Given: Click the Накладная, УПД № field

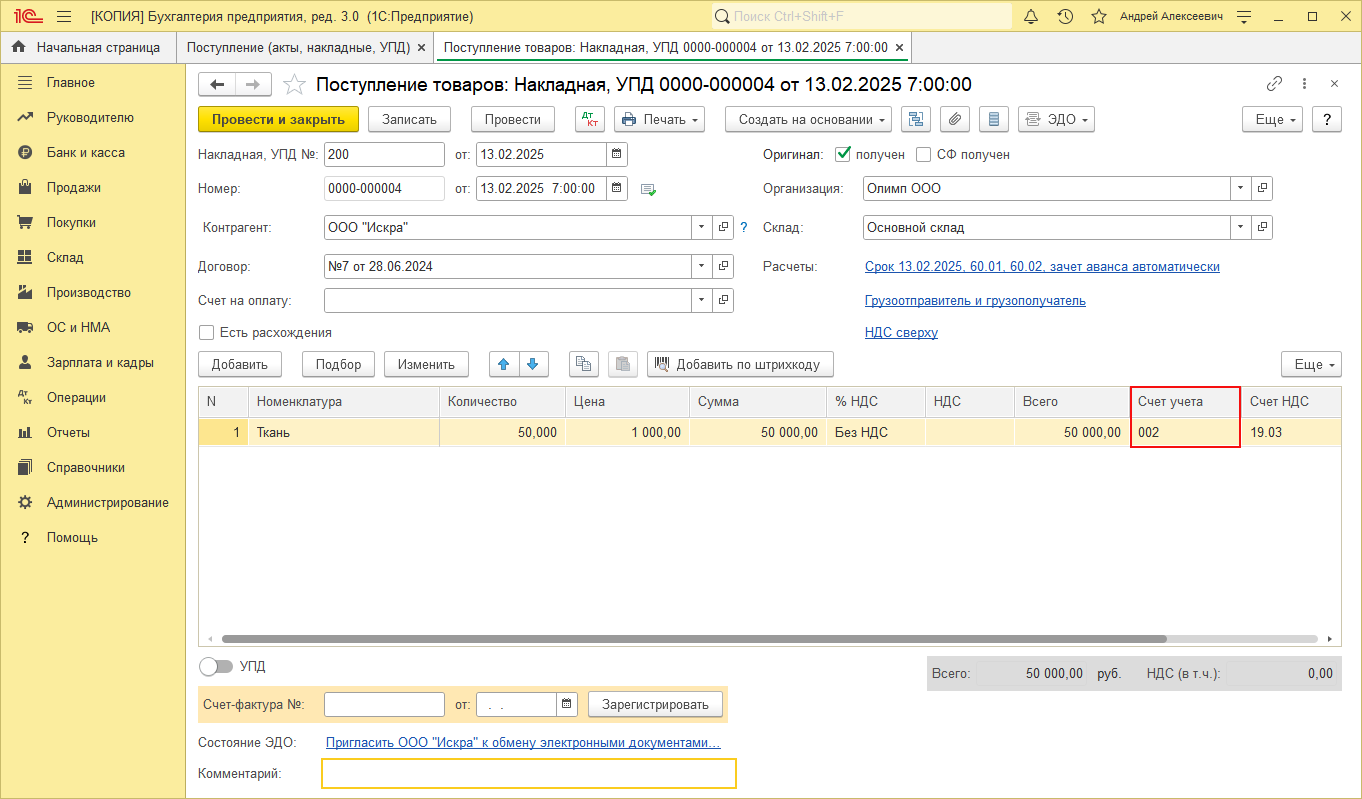Looking at the screenshot, I should 384,154.
